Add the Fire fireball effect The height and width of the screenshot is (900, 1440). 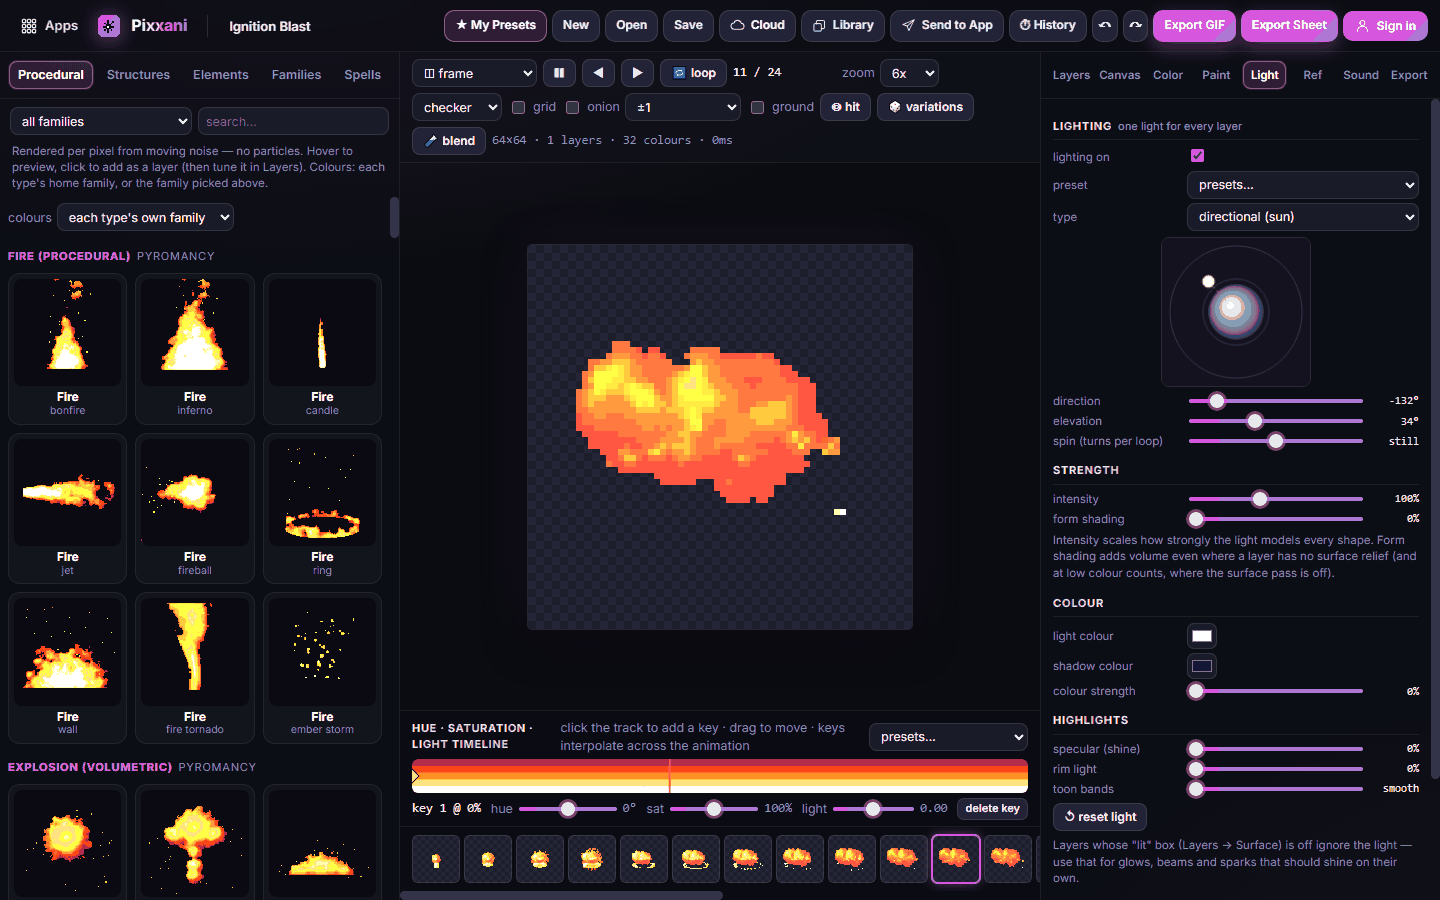pyautogui.click(x=195, y=509)
